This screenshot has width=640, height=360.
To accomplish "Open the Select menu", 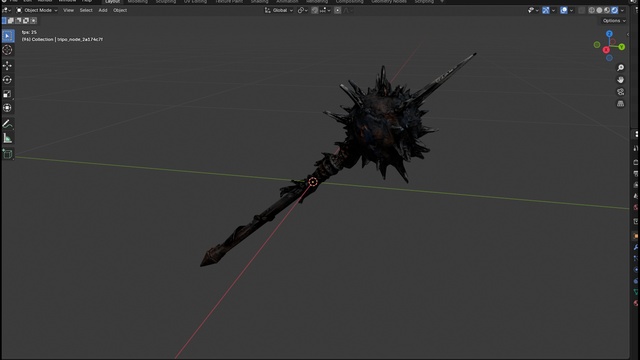I will (x=86, y=10).
